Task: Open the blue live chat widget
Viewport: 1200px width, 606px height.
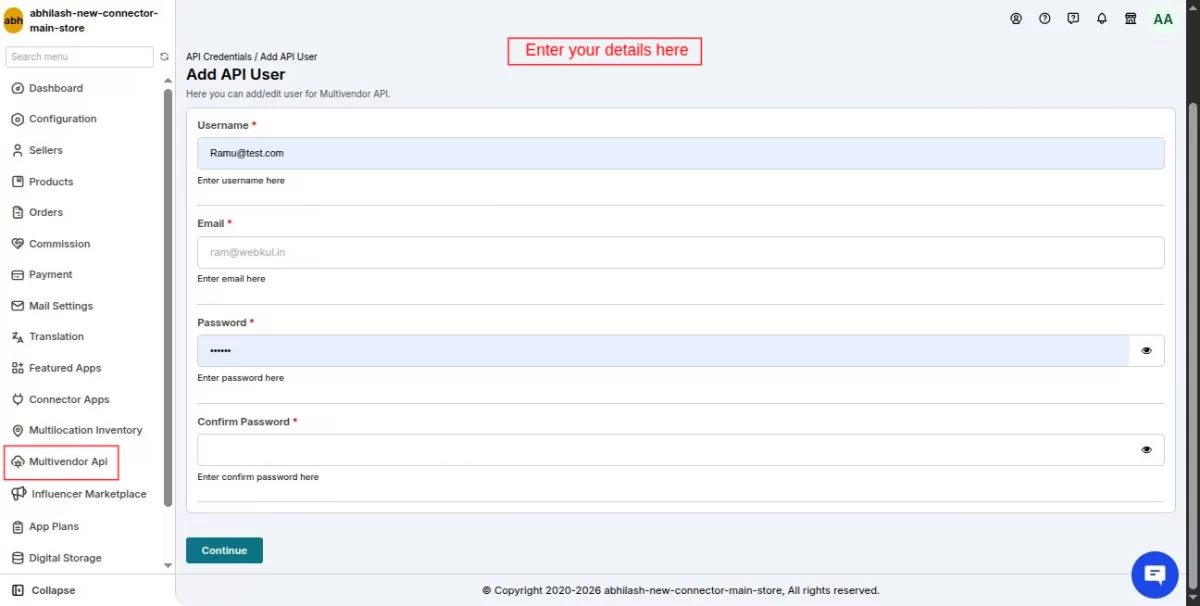Action: [x=1155, y=574]
